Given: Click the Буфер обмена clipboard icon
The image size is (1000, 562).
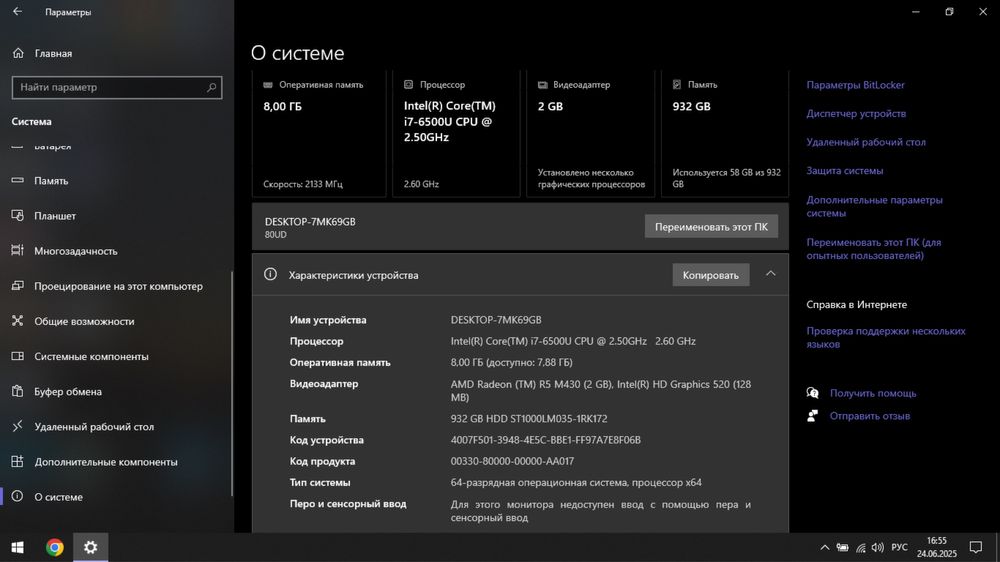Looking at the screenshot, I should [x=17, y=391].
